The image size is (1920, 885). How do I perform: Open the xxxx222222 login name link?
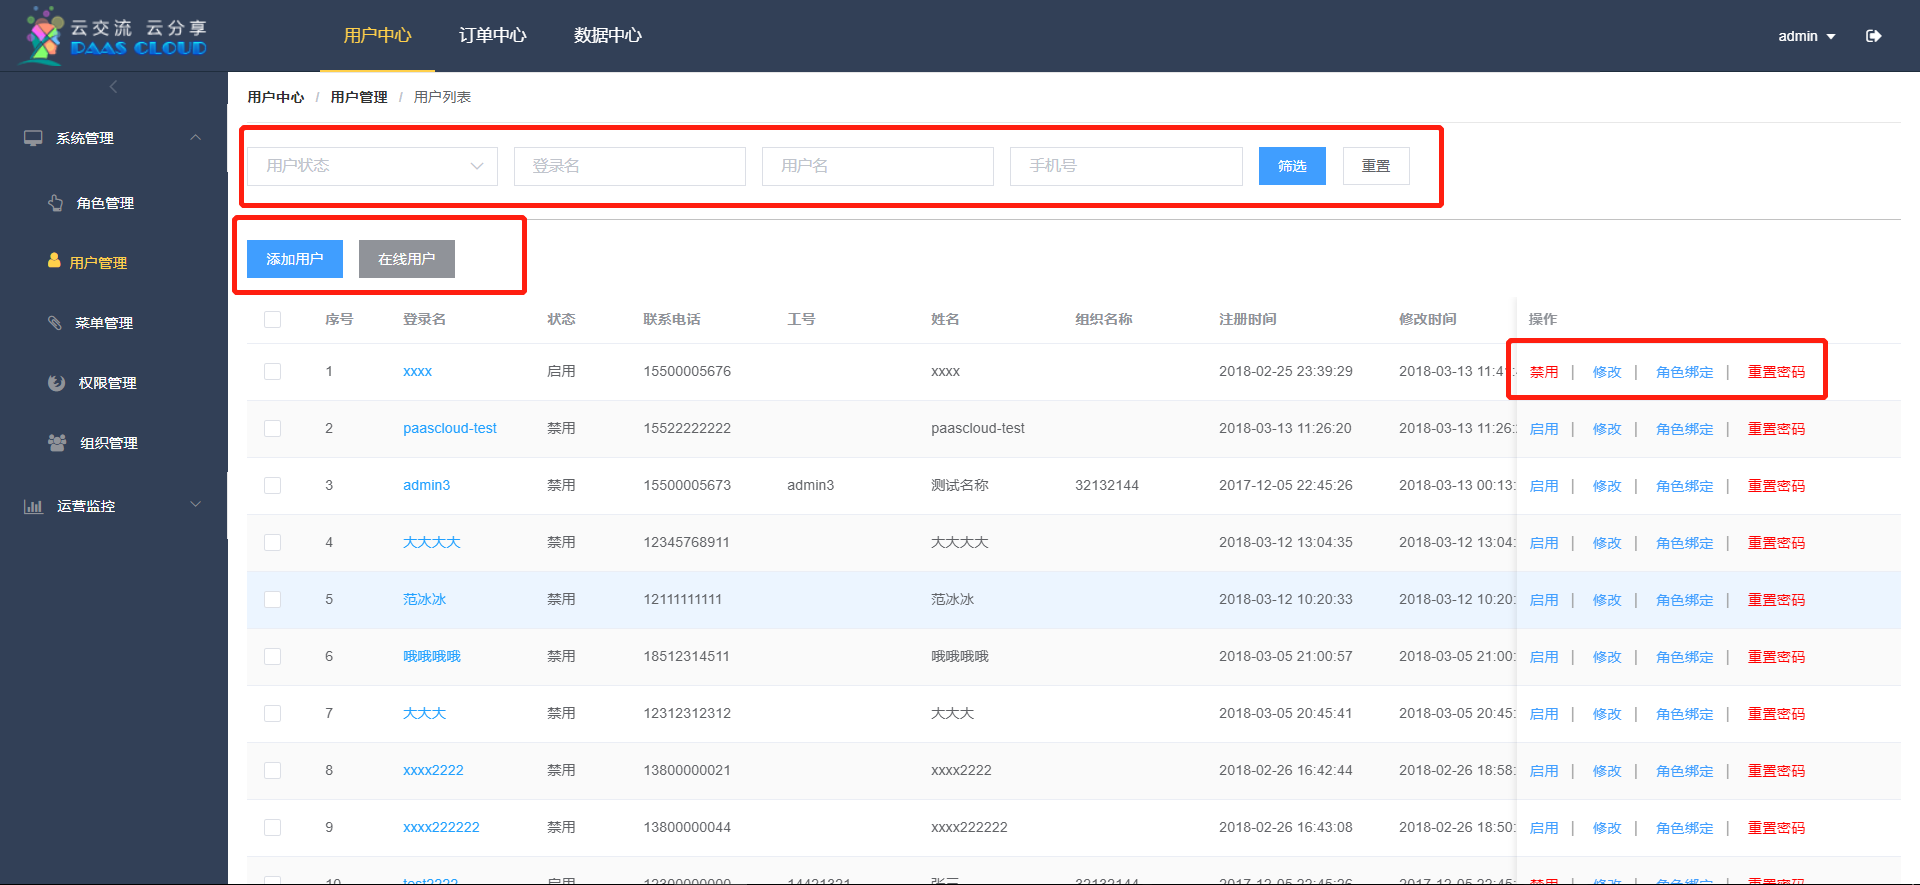tap(441, 827)
